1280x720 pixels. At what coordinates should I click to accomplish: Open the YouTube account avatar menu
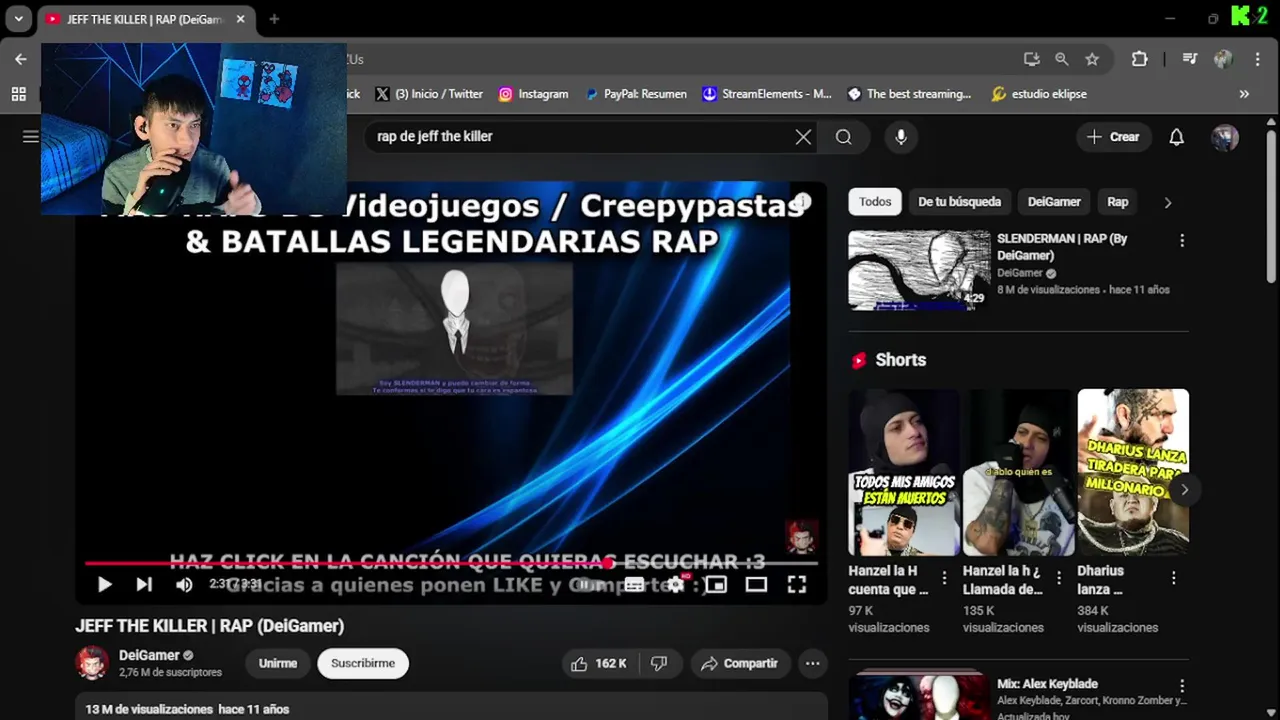1225,137
